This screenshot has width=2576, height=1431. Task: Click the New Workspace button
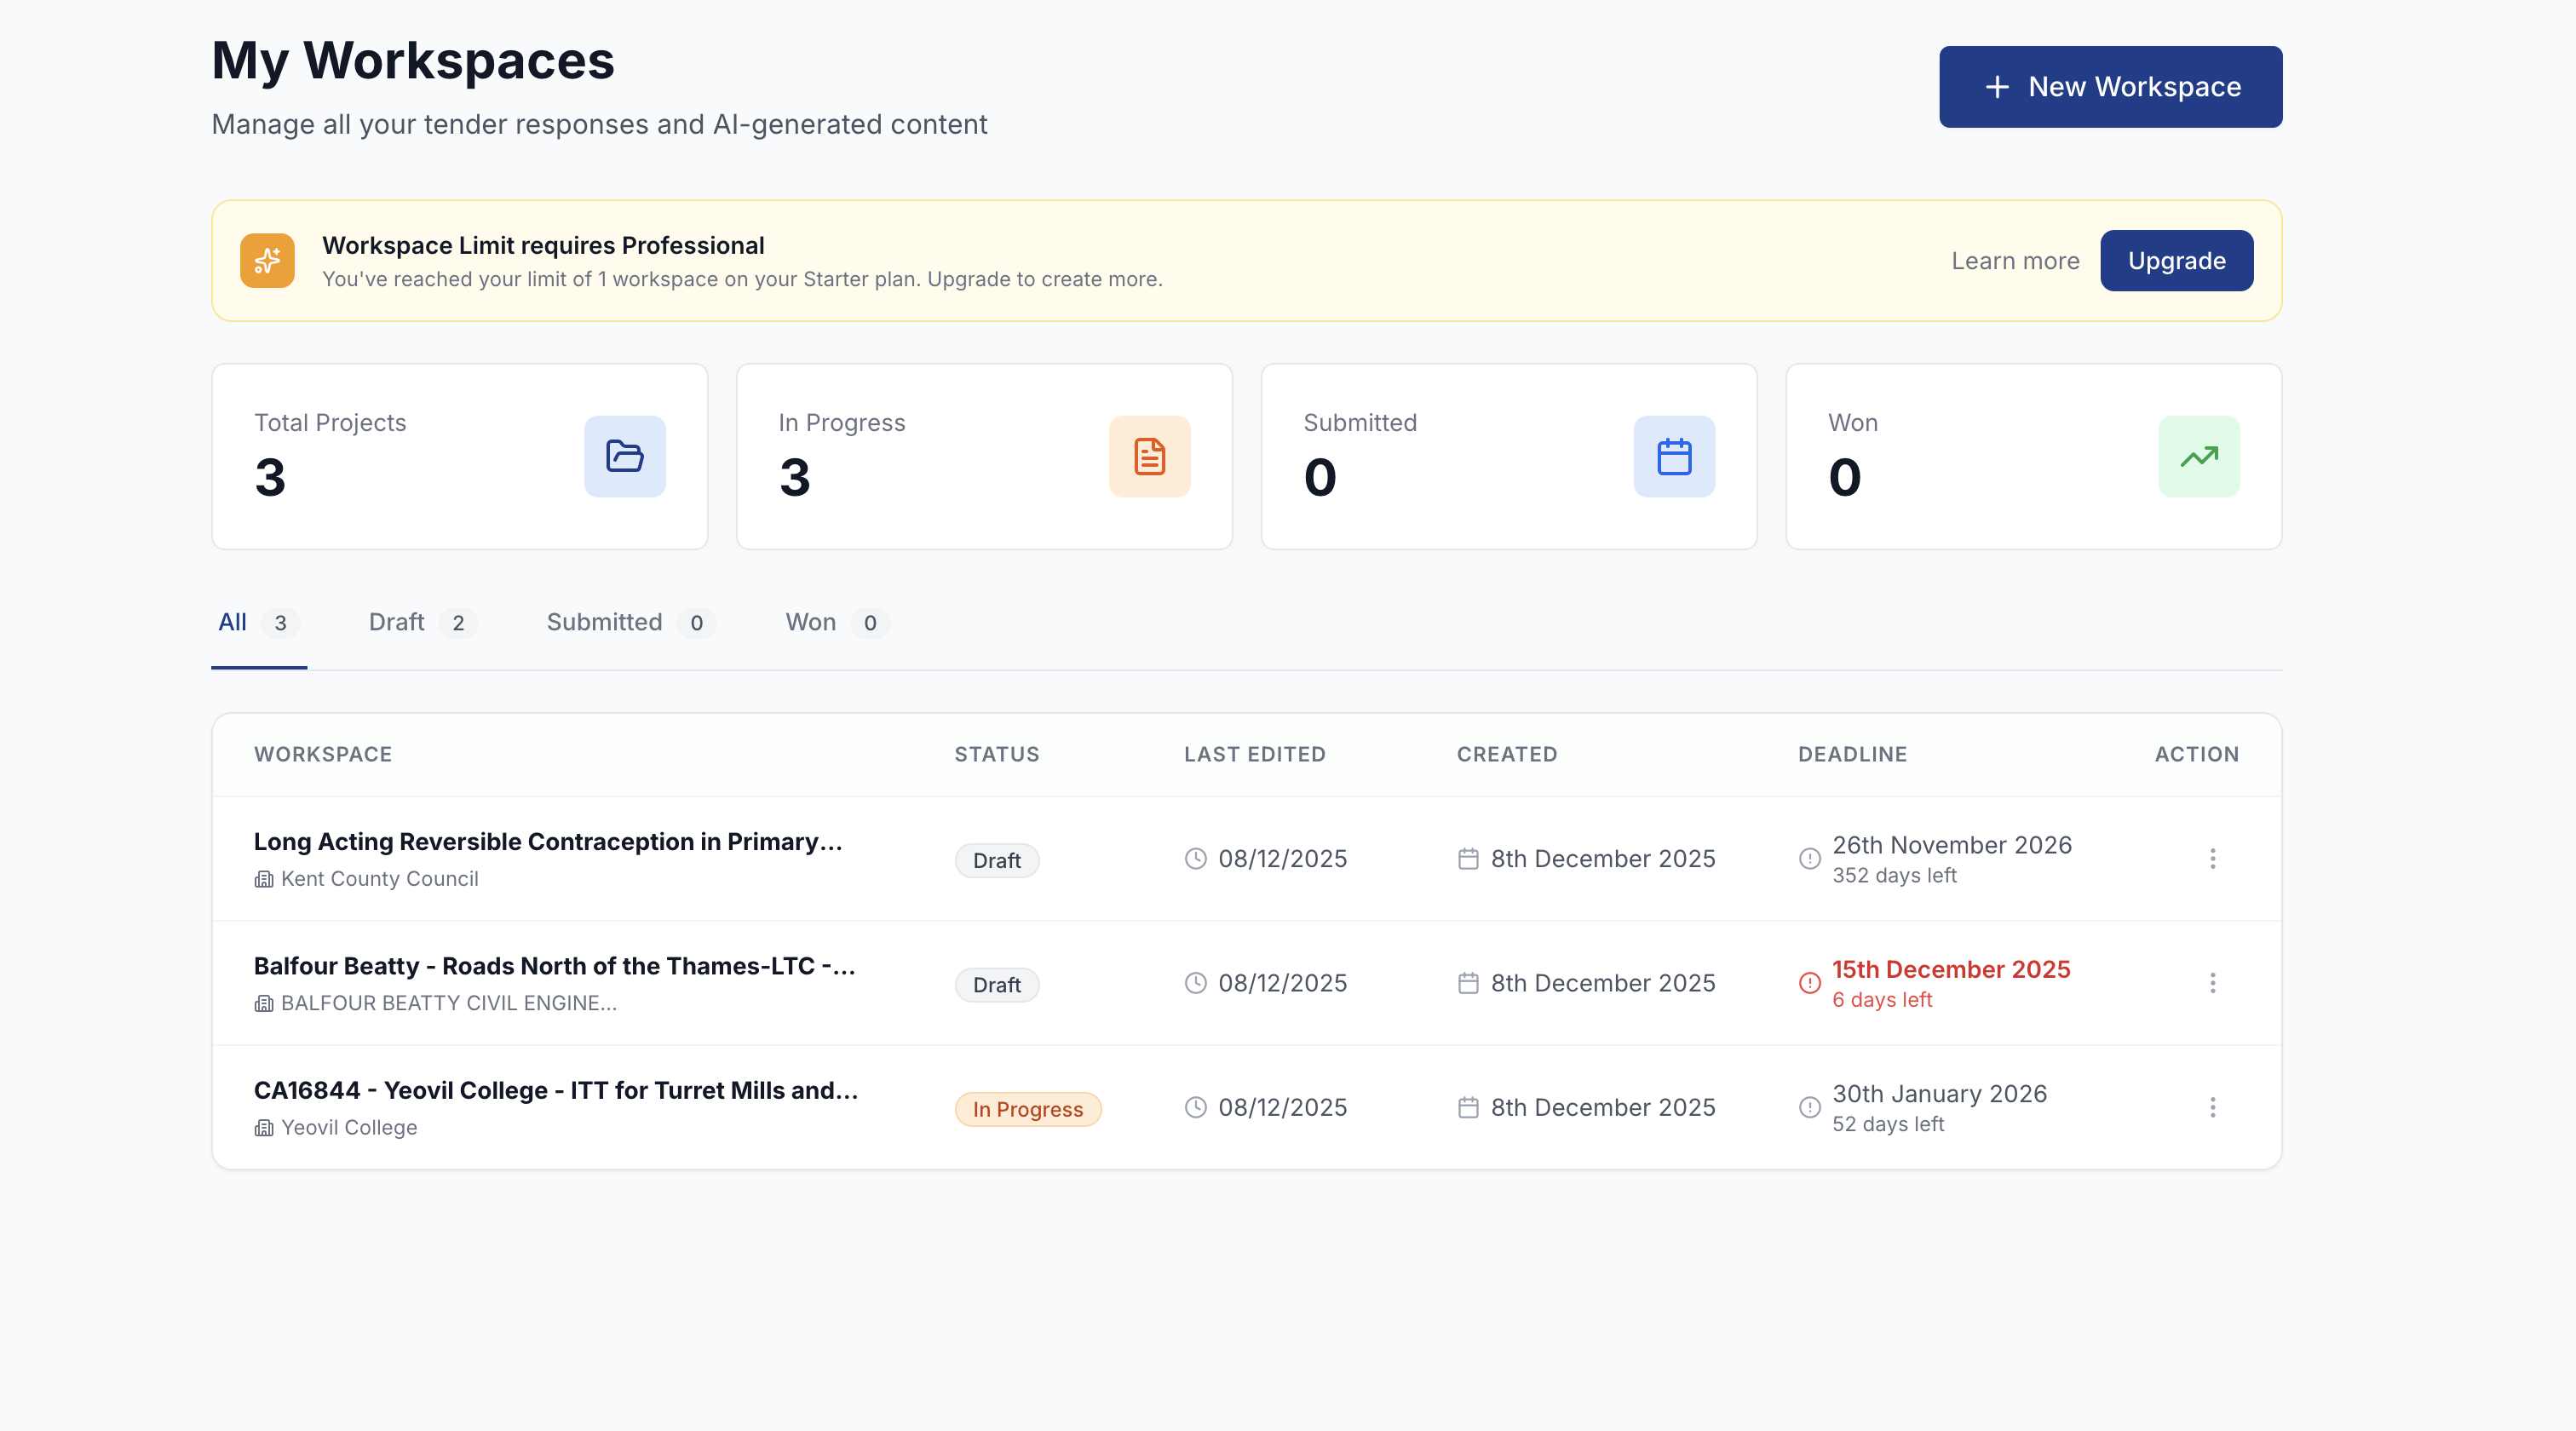tap(2109, 86)
